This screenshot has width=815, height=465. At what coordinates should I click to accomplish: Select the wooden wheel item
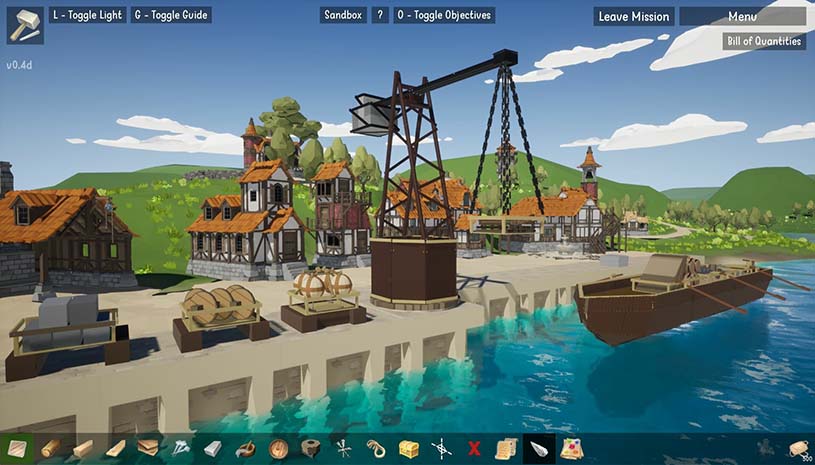click(x=279, y=448)
